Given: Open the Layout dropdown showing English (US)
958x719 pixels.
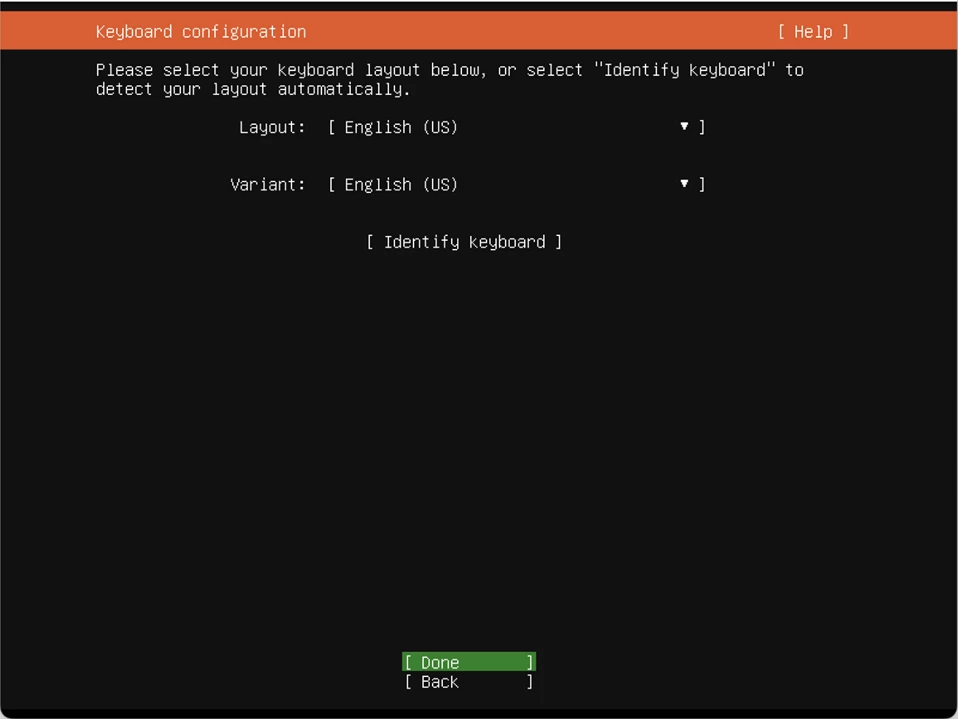Looking at the screenshot, I should [516, 127].
